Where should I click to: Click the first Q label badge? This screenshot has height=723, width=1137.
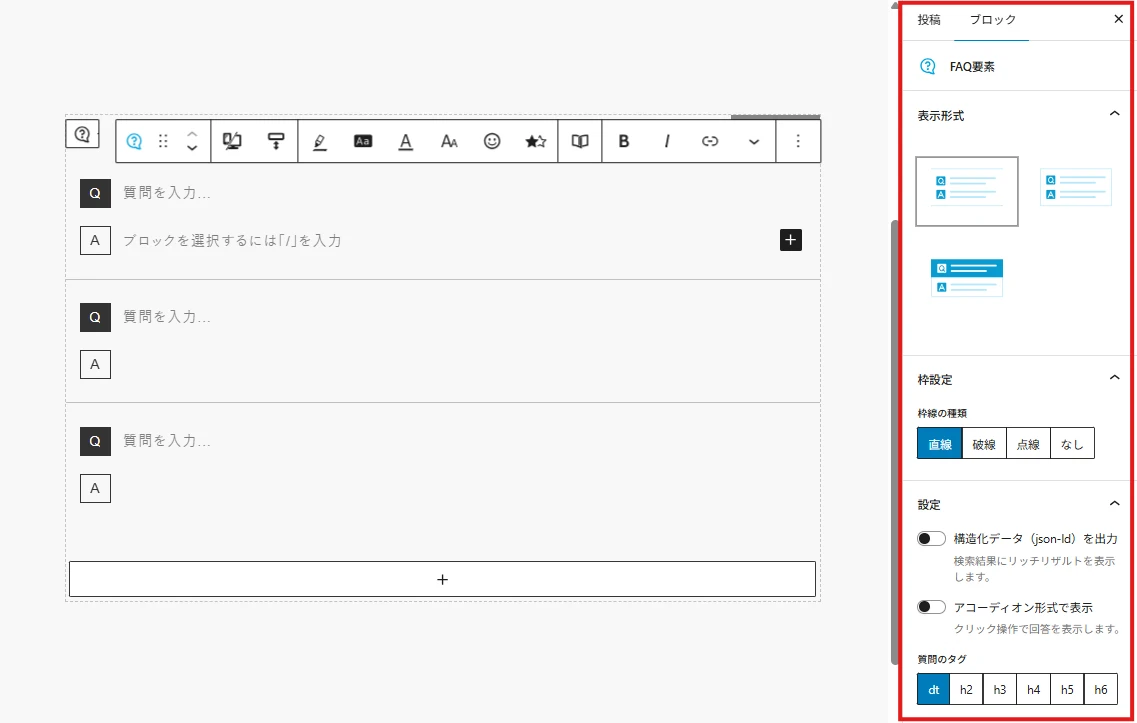(x=95, y=194)
